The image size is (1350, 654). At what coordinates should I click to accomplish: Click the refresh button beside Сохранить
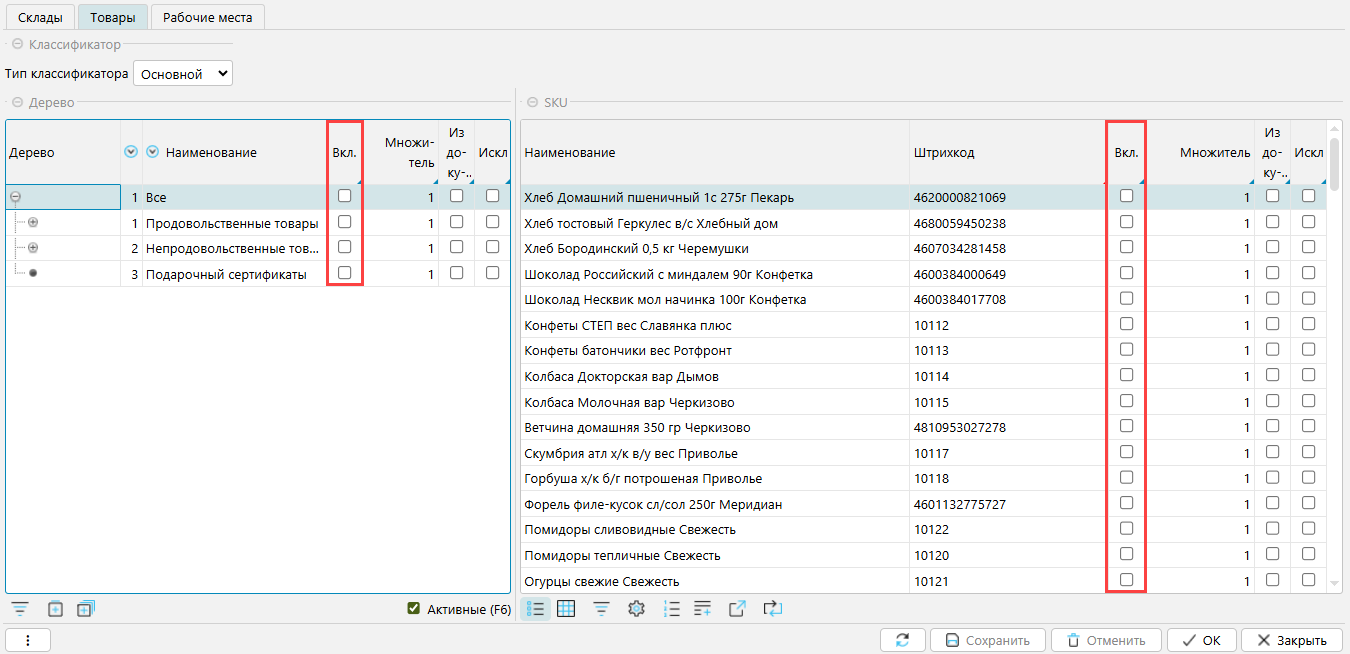point(903,640)
